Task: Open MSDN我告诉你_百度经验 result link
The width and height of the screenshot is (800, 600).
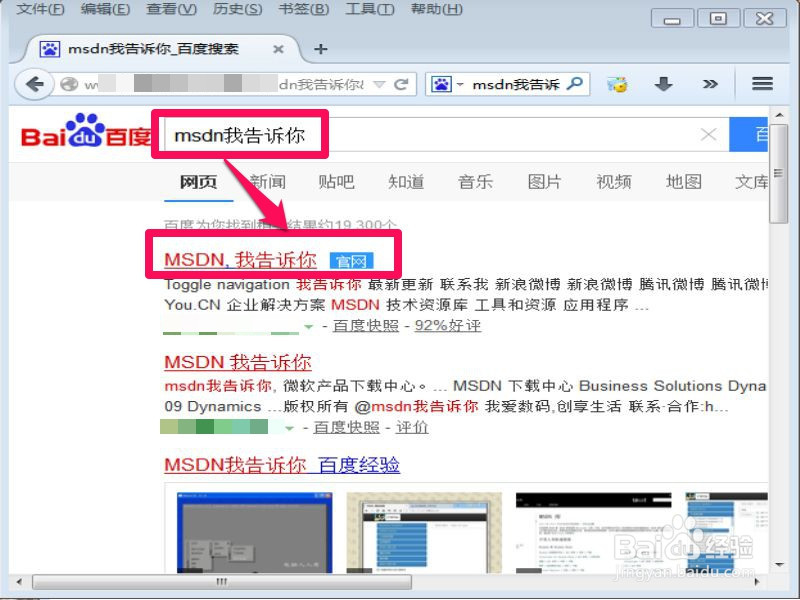Action: click(282, 465)
